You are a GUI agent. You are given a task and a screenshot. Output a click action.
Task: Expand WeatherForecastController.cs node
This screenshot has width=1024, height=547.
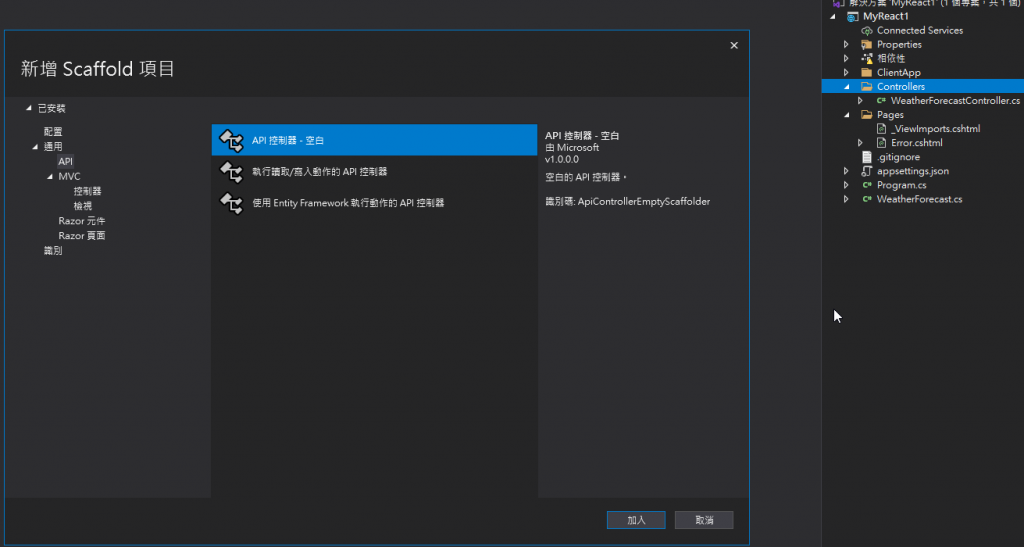(860, 101)
